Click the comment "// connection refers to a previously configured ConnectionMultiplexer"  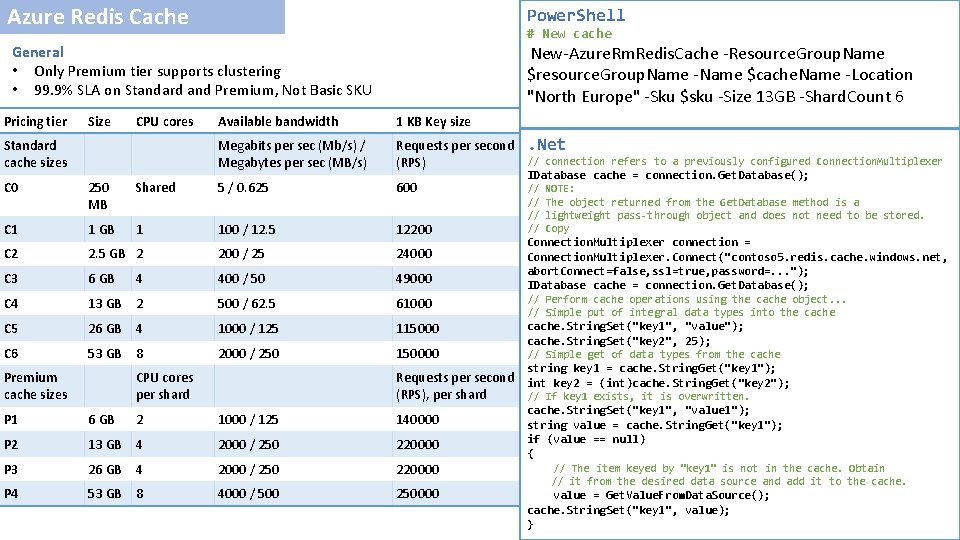click(x=735, y=161)
